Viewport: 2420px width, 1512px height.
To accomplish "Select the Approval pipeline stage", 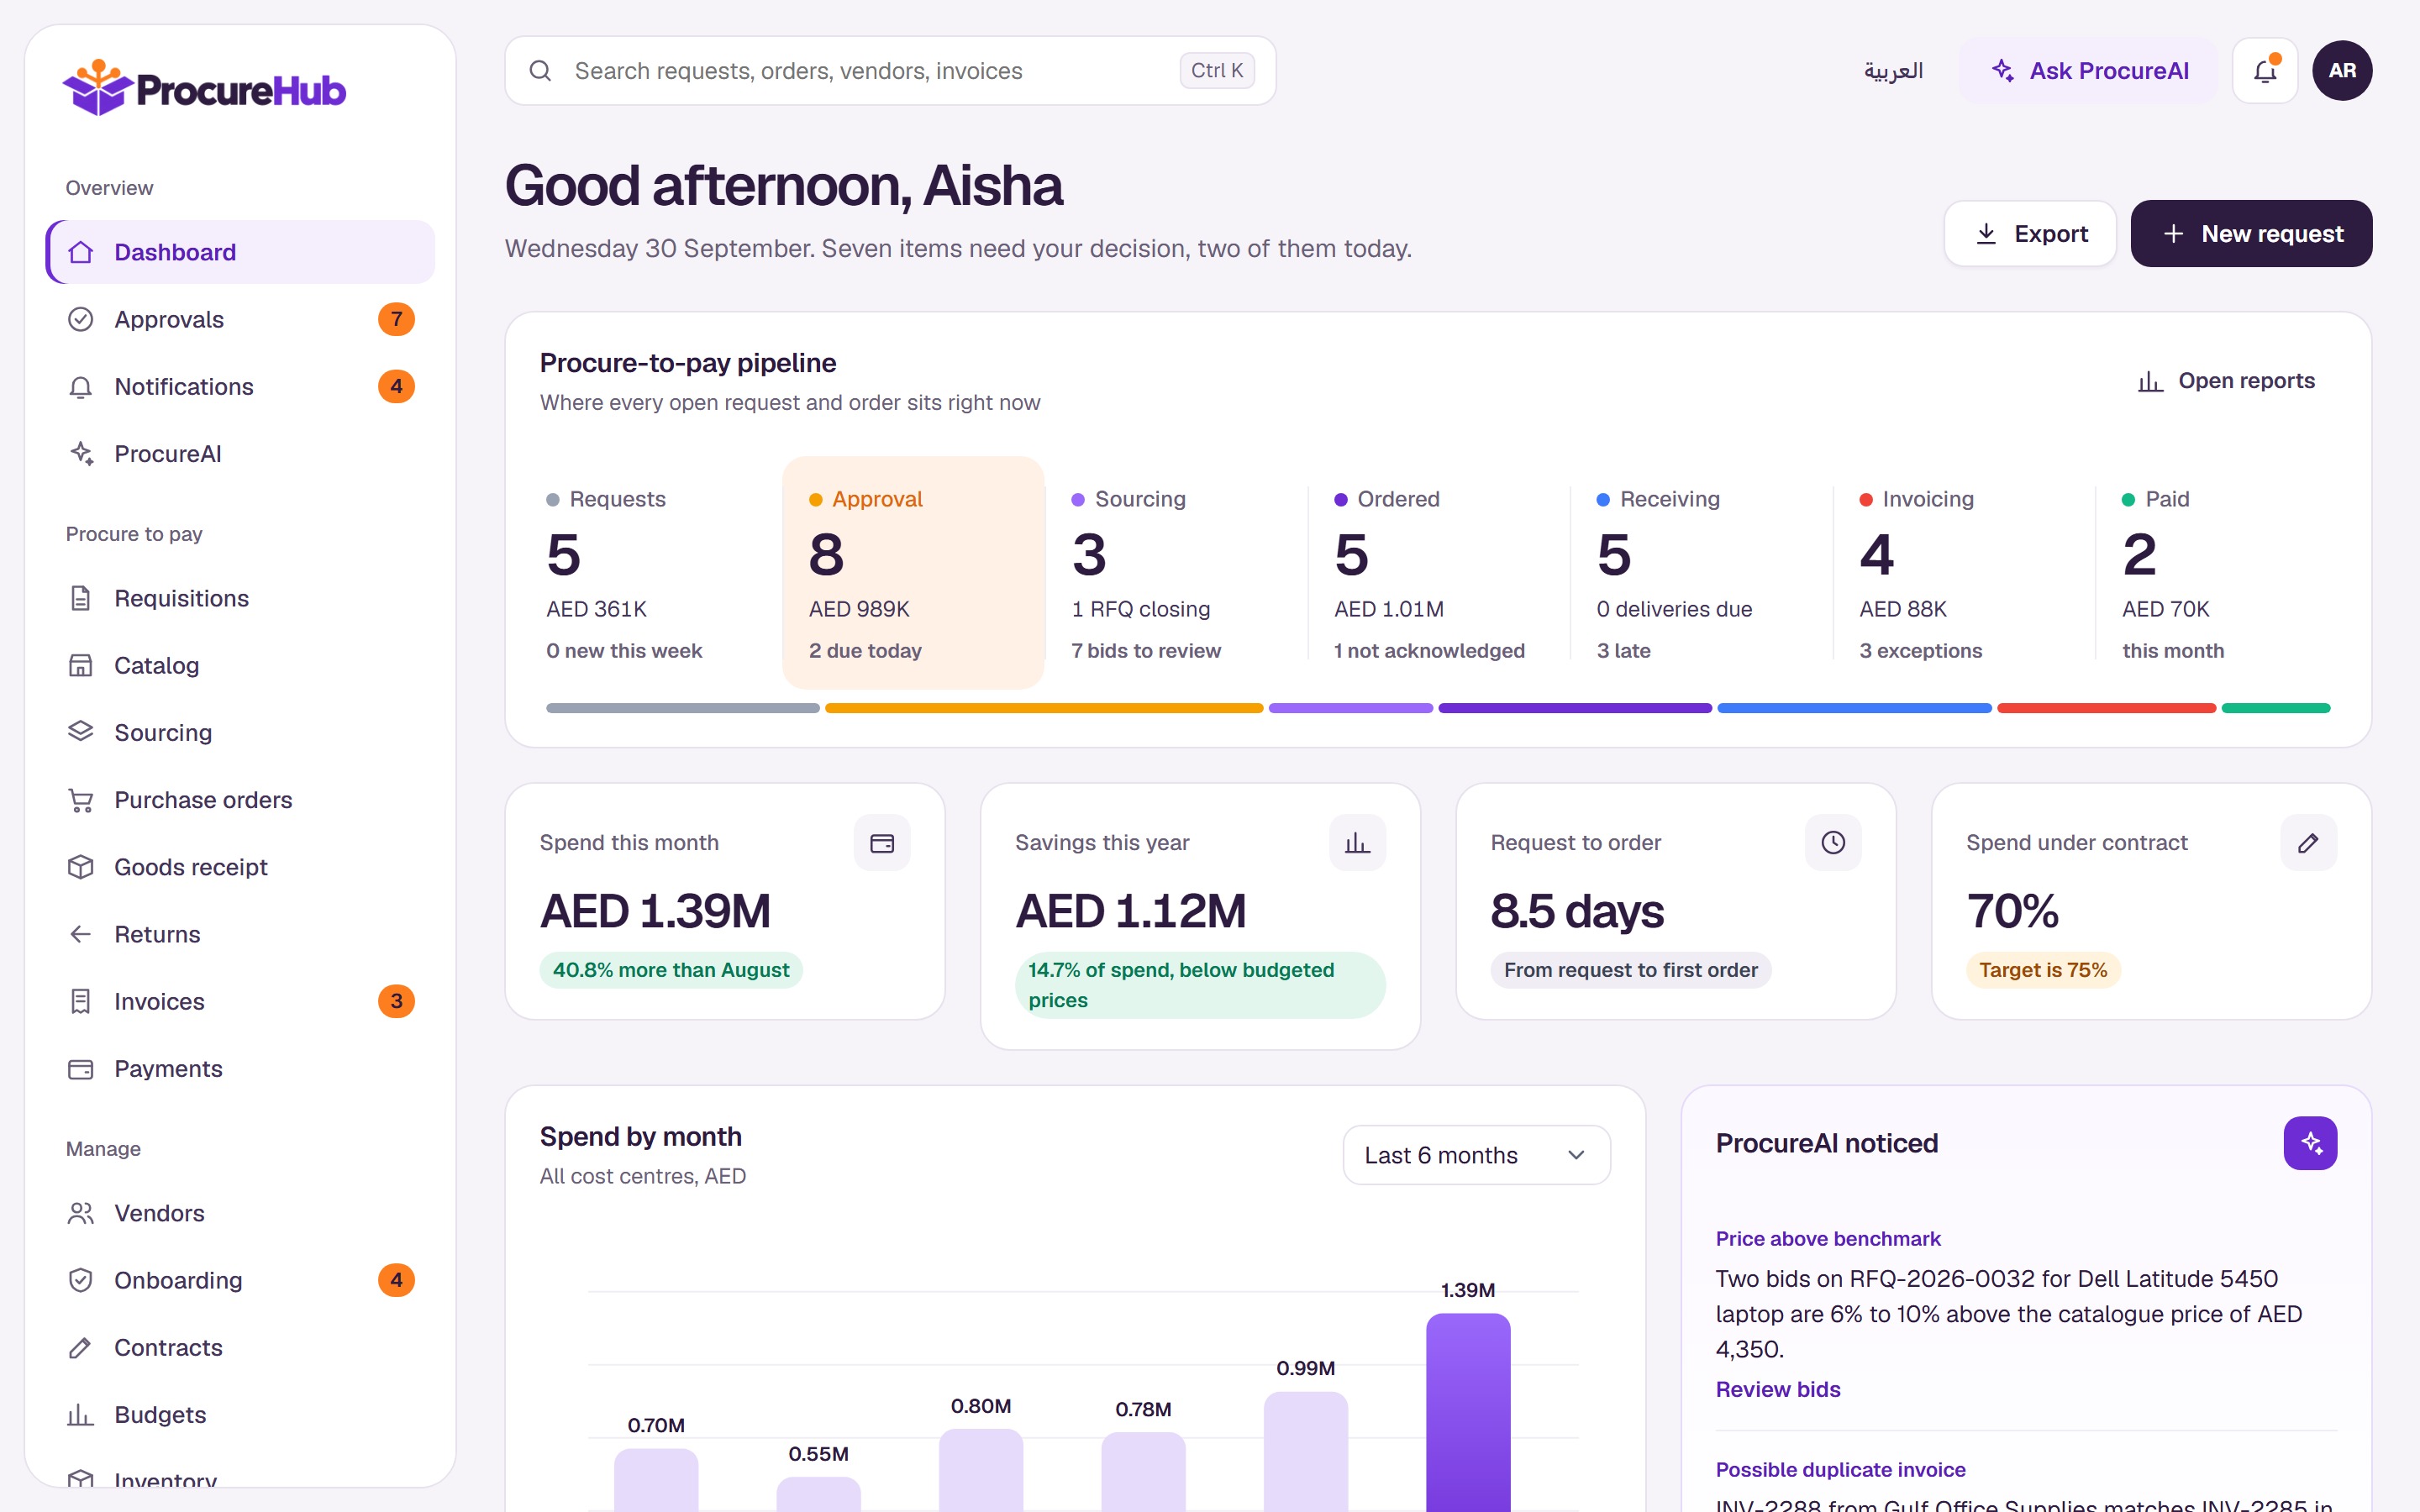I will [913, 573].
